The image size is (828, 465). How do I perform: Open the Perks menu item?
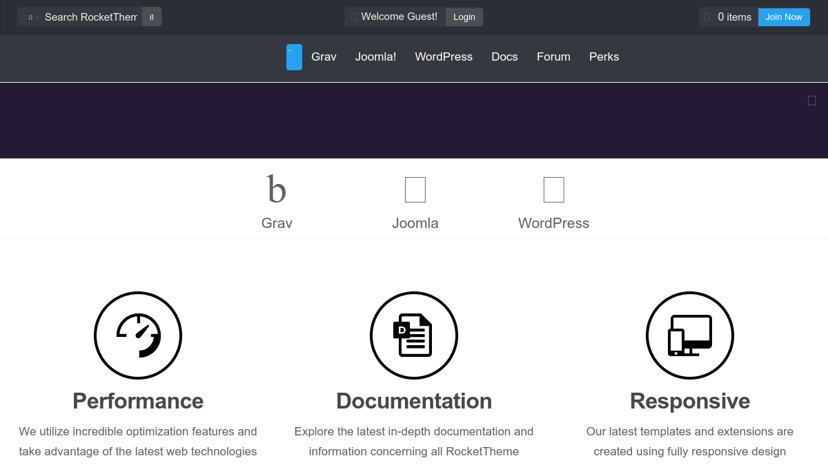point(604,57)
